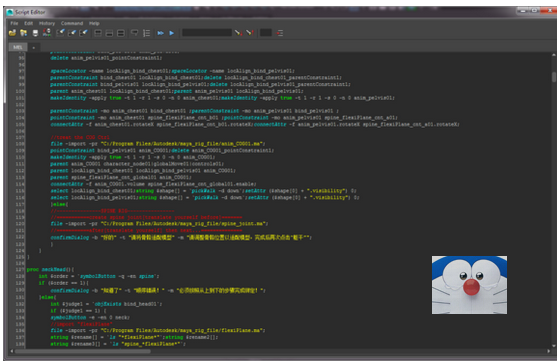This screenshot has width=557, height=364.
Task: Open the Edit menu
Action: point(28,23)
